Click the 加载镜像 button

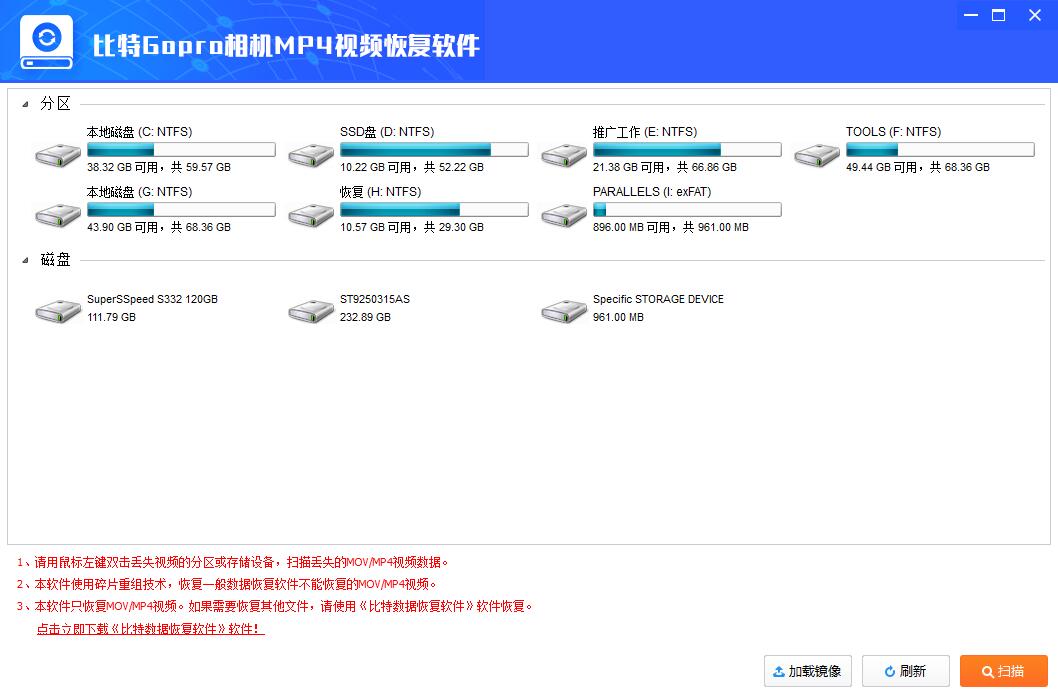(x=808, y=671)
